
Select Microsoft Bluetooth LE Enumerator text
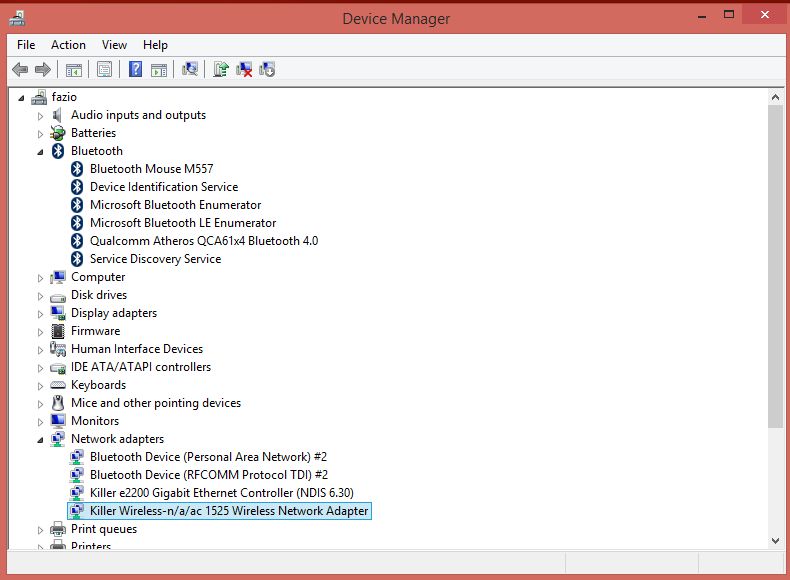click(183, 223)
